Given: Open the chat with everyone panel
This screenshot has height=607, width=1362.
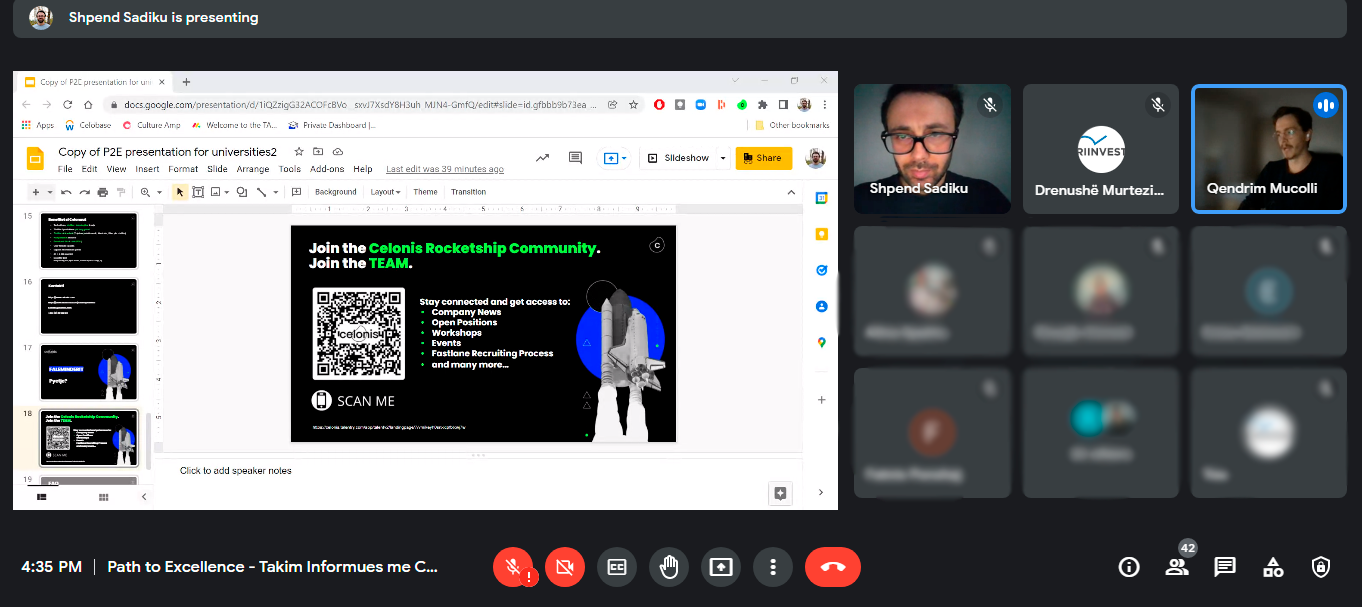Looking at the screenshot, I should coord(1224,567).
